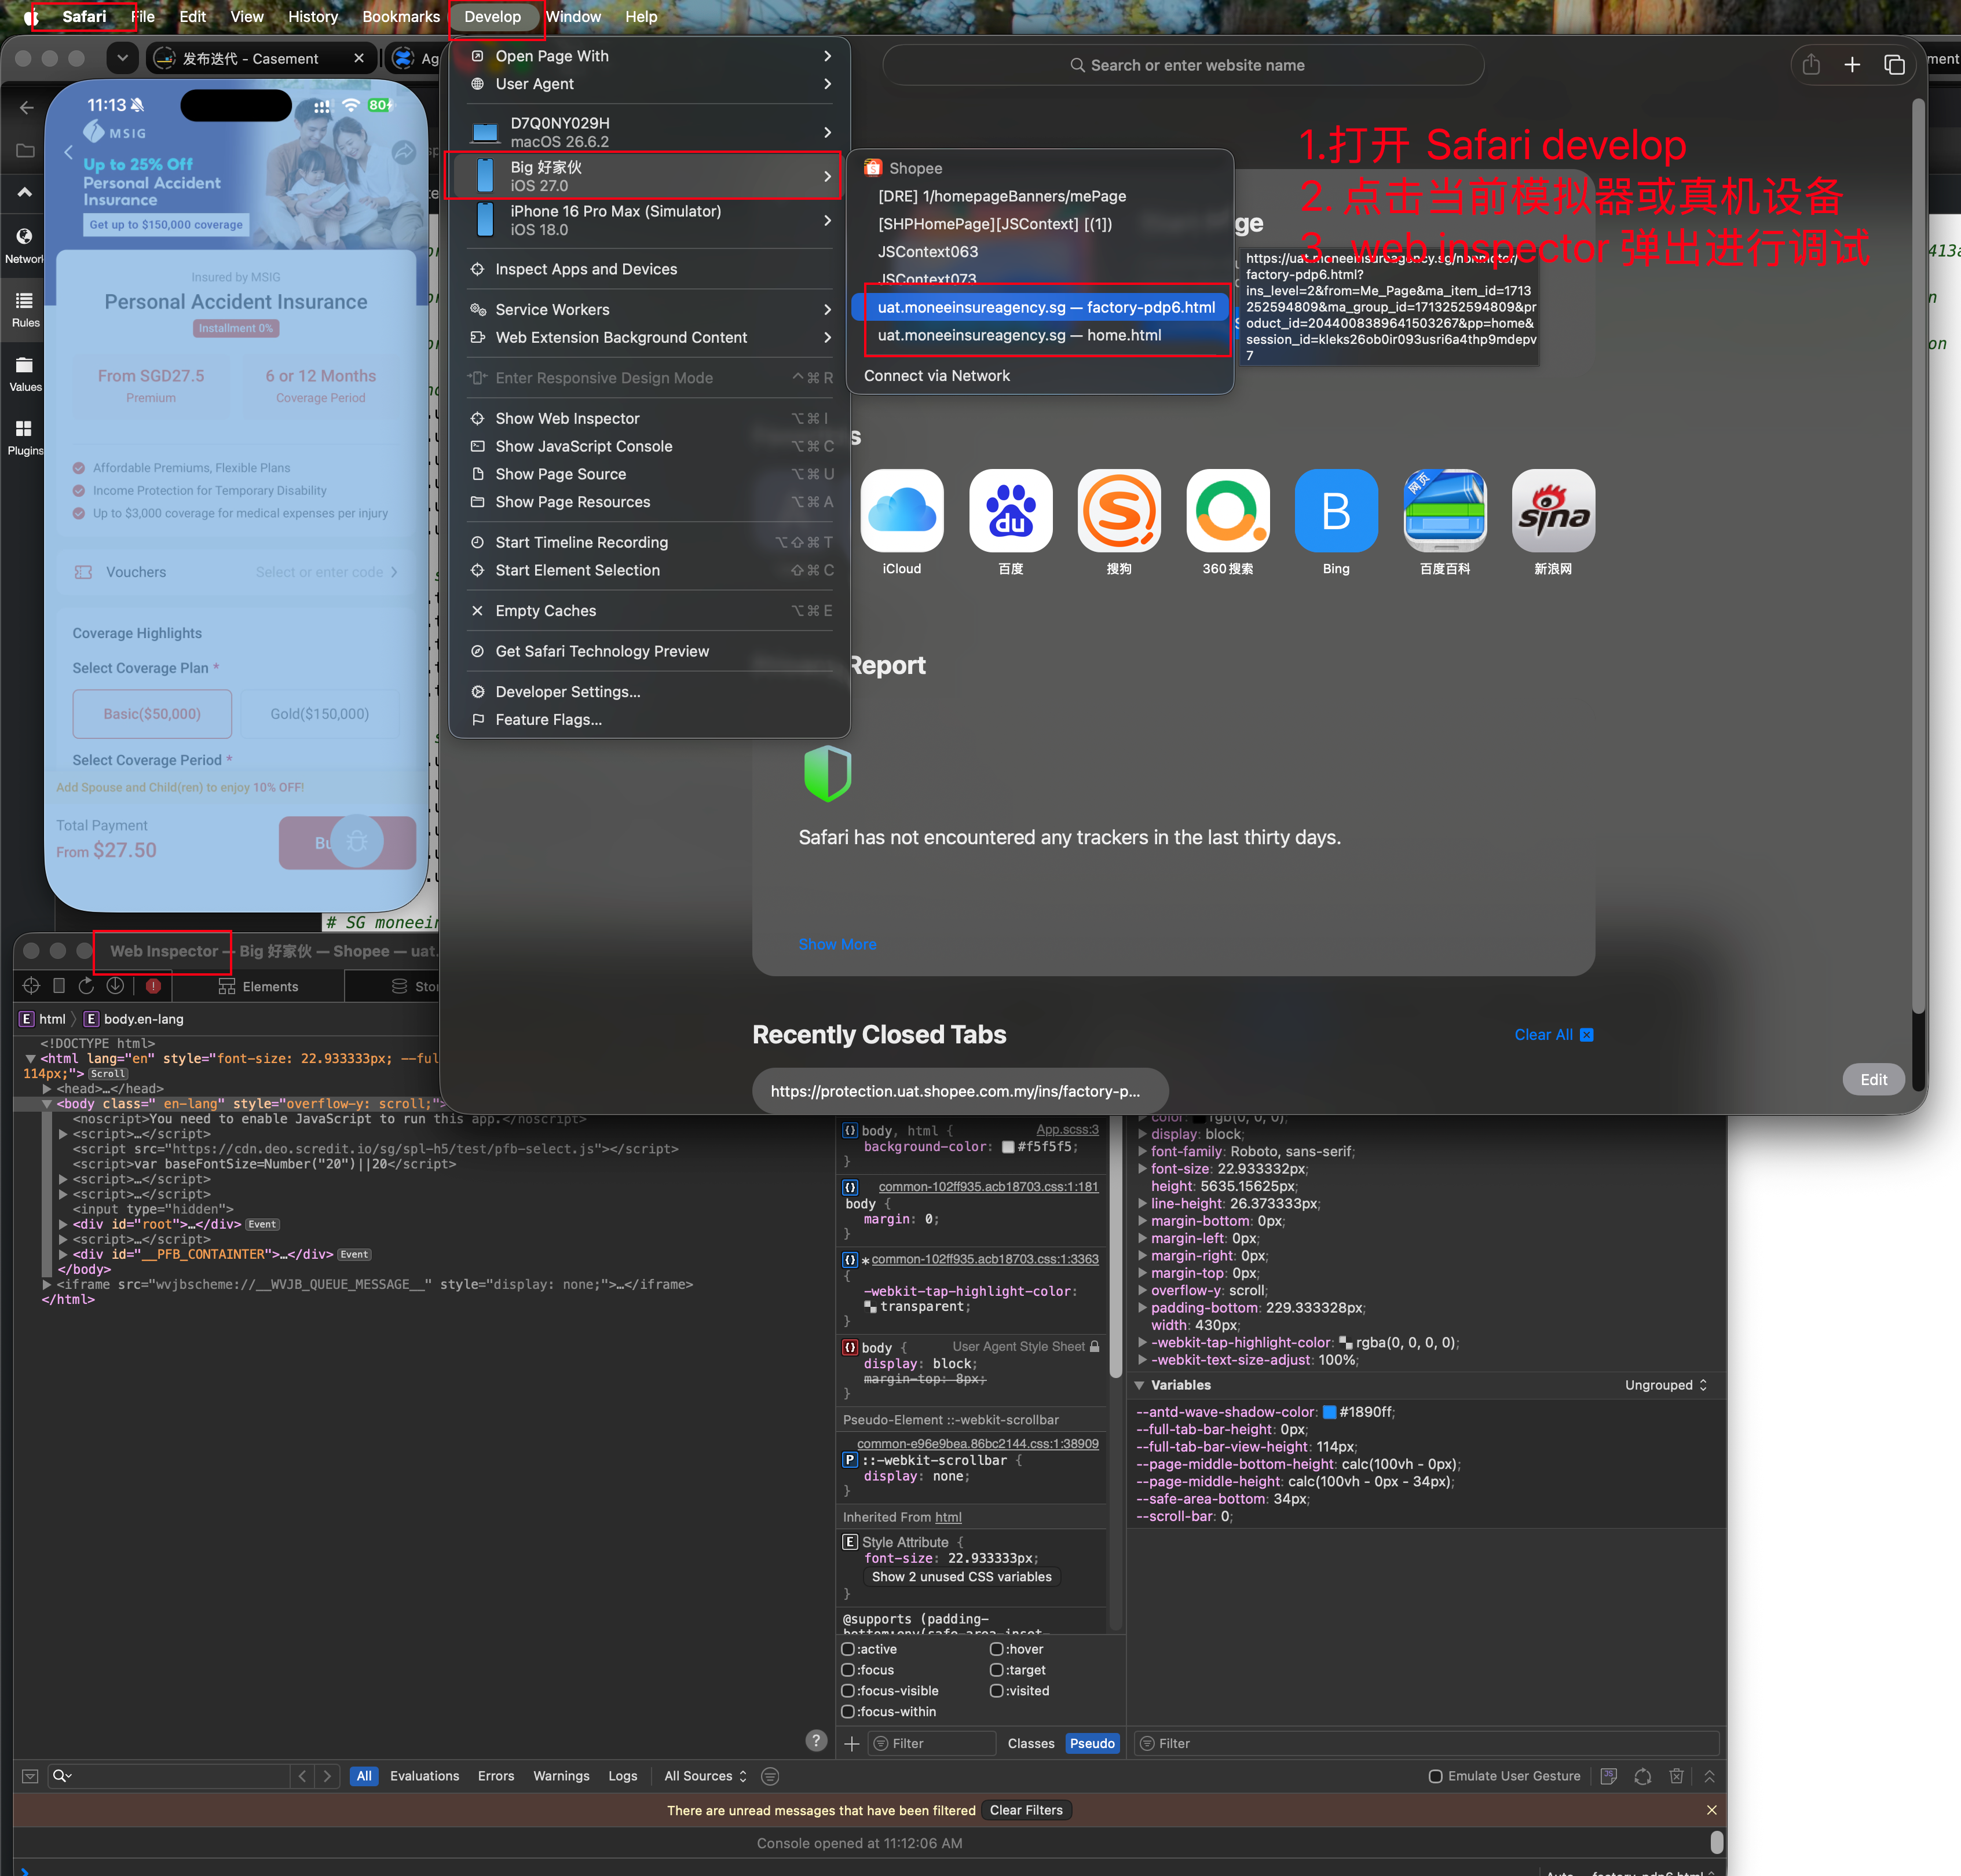This screenshot has width=1961, height=1876.
Task: Check Emulate User Gesture
Action: (x=1435, y=1776)
